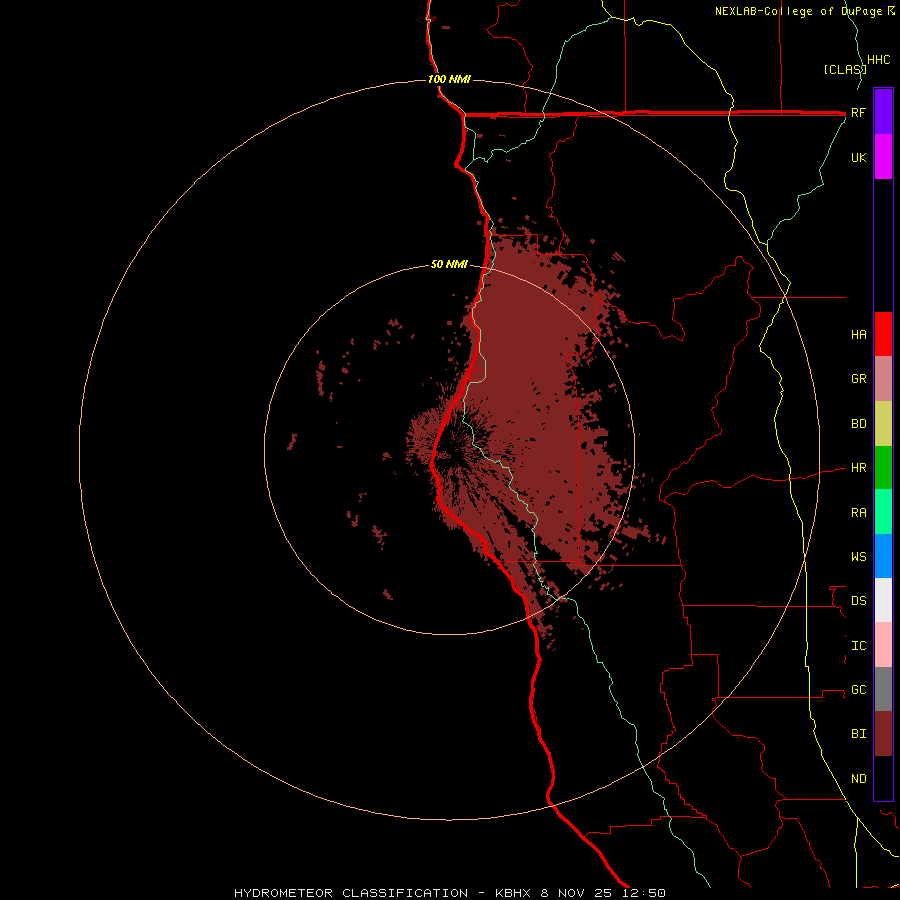The image size is (900, 900).
Task: Click 'HYDROMETEOR CLASSIFICATION' title text
Action: (351, 893)
